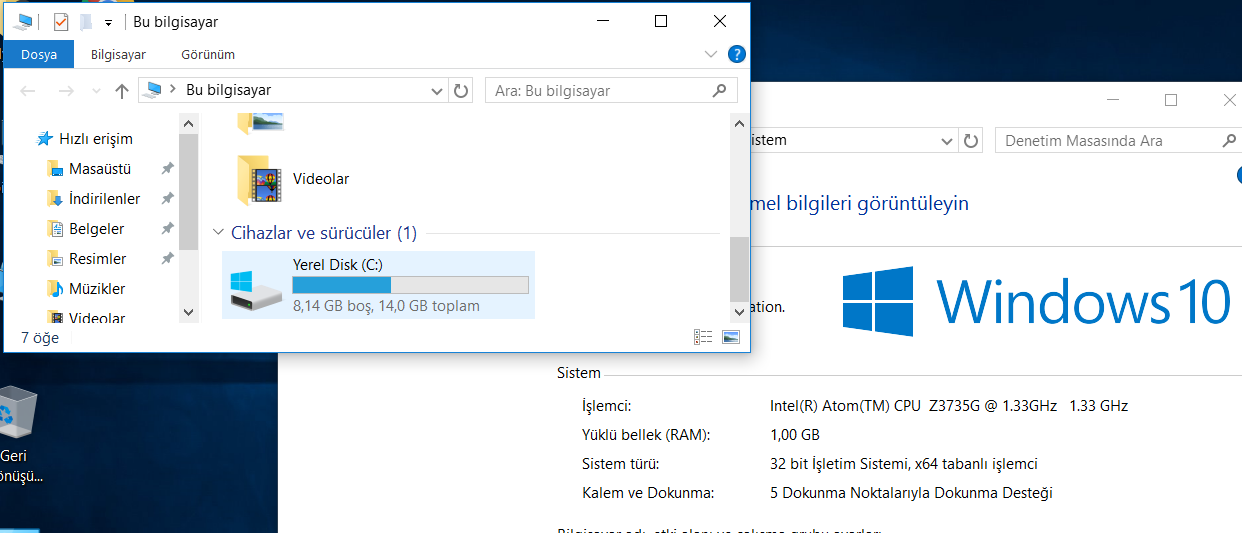Click the pin icon next to İndirilenler
The height and width of the screenshot is (533, 1242).
tap(167, 199)
